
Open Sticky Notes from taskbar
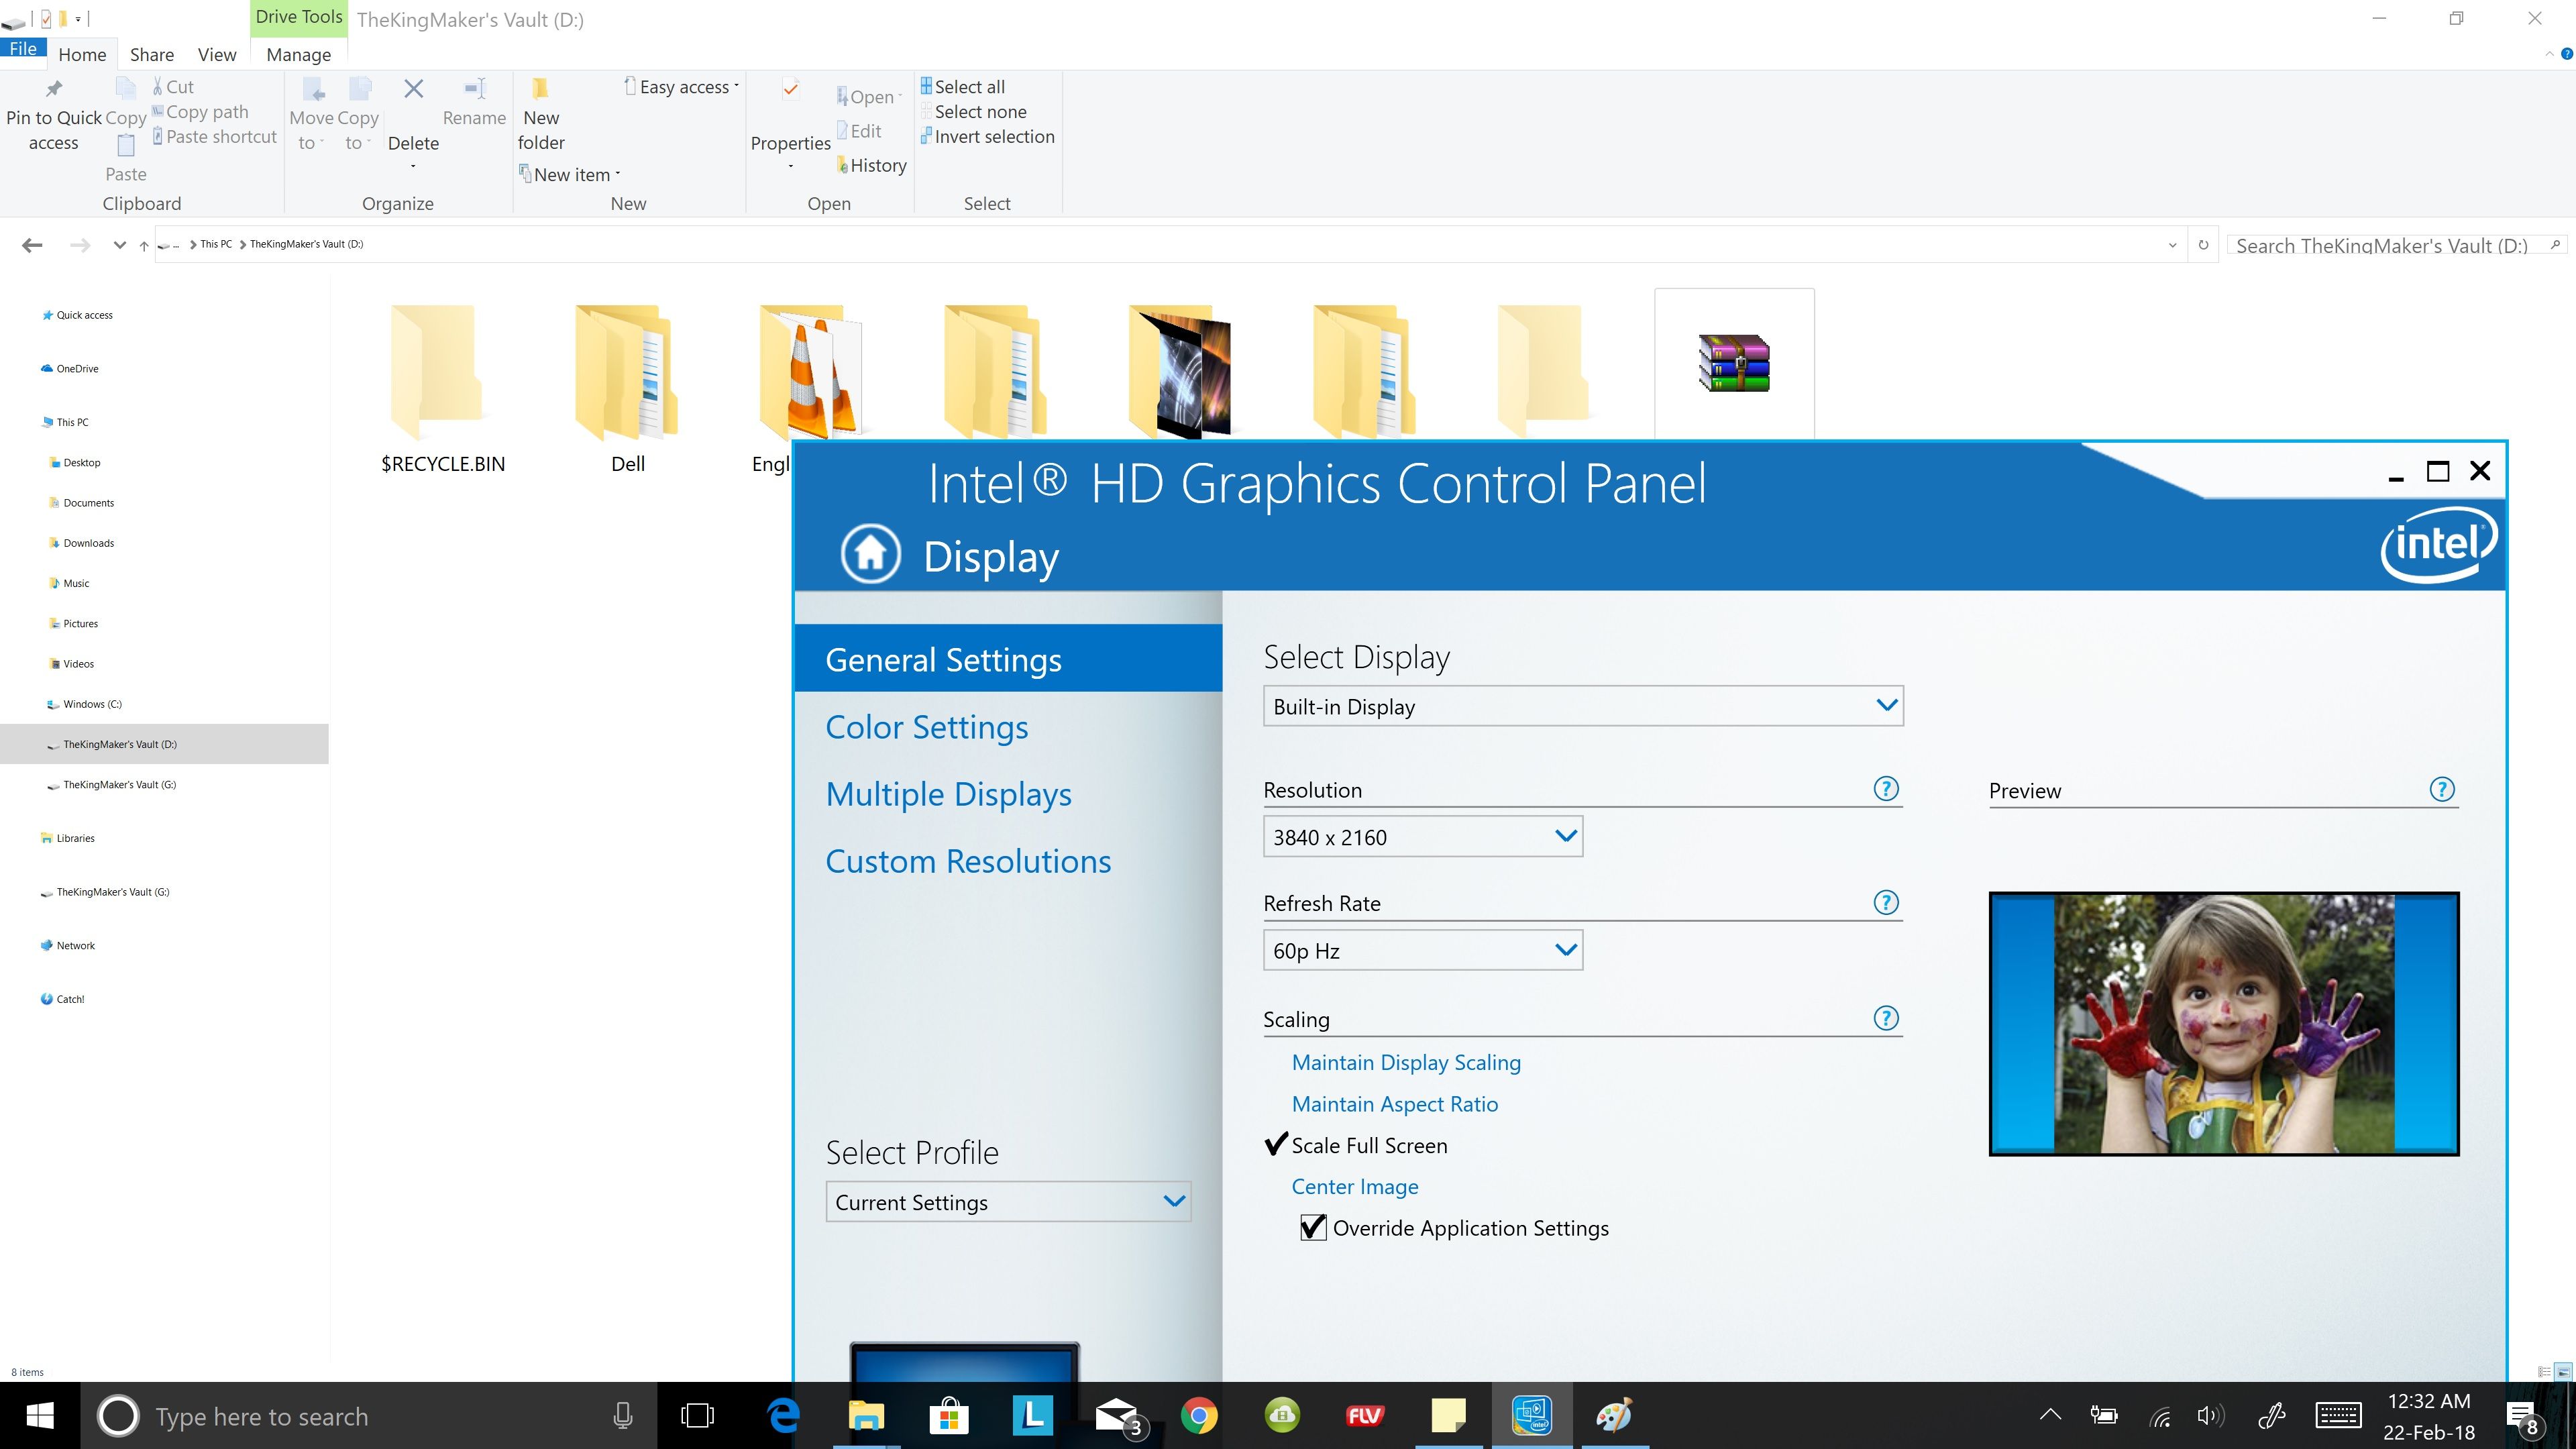click(x=1448, y=1415)
